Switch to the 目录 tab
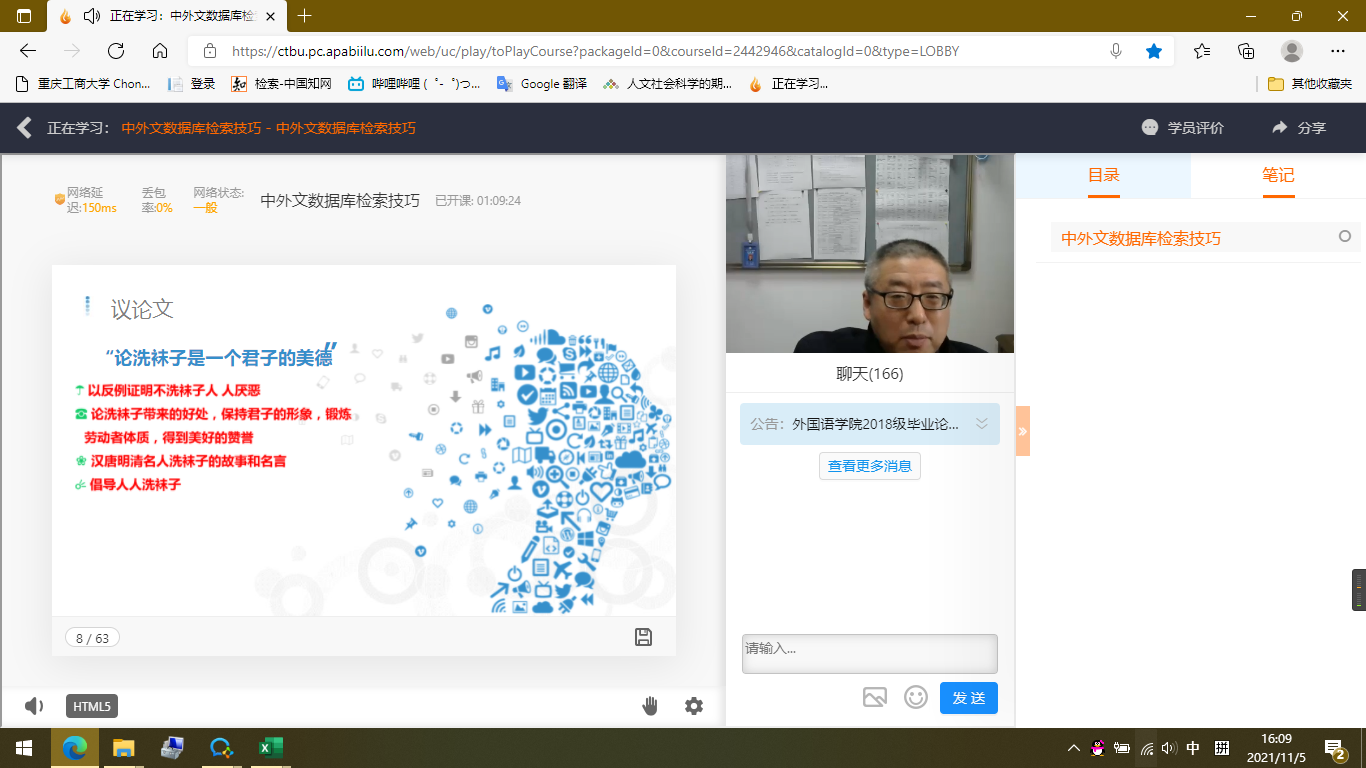 [x=1103, y=175]
